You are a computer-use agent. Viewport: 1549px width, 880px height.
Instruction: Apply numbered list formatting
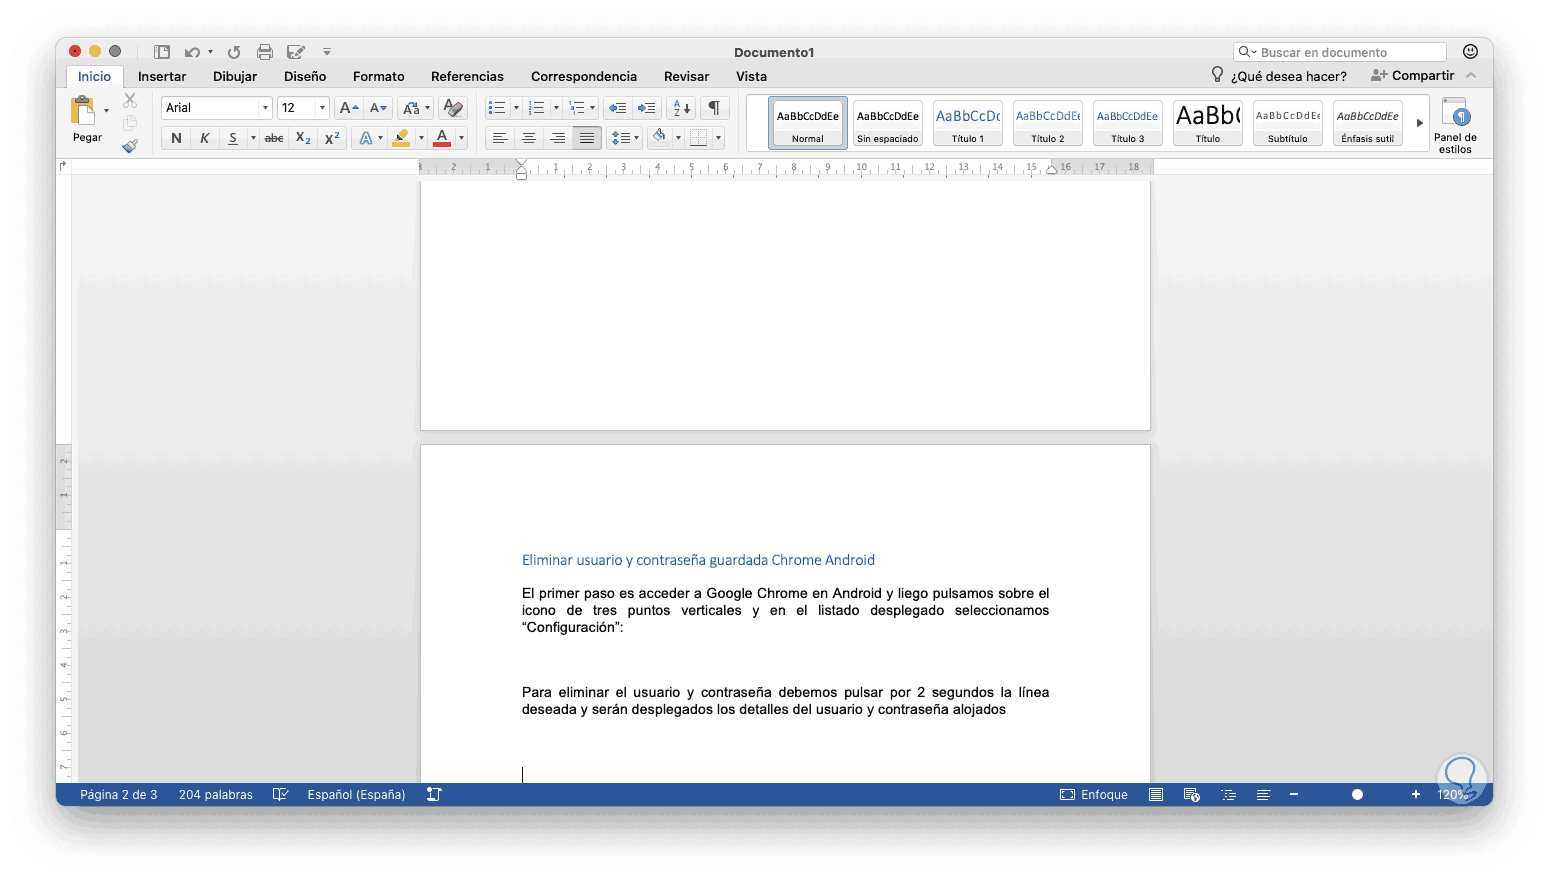537,108
